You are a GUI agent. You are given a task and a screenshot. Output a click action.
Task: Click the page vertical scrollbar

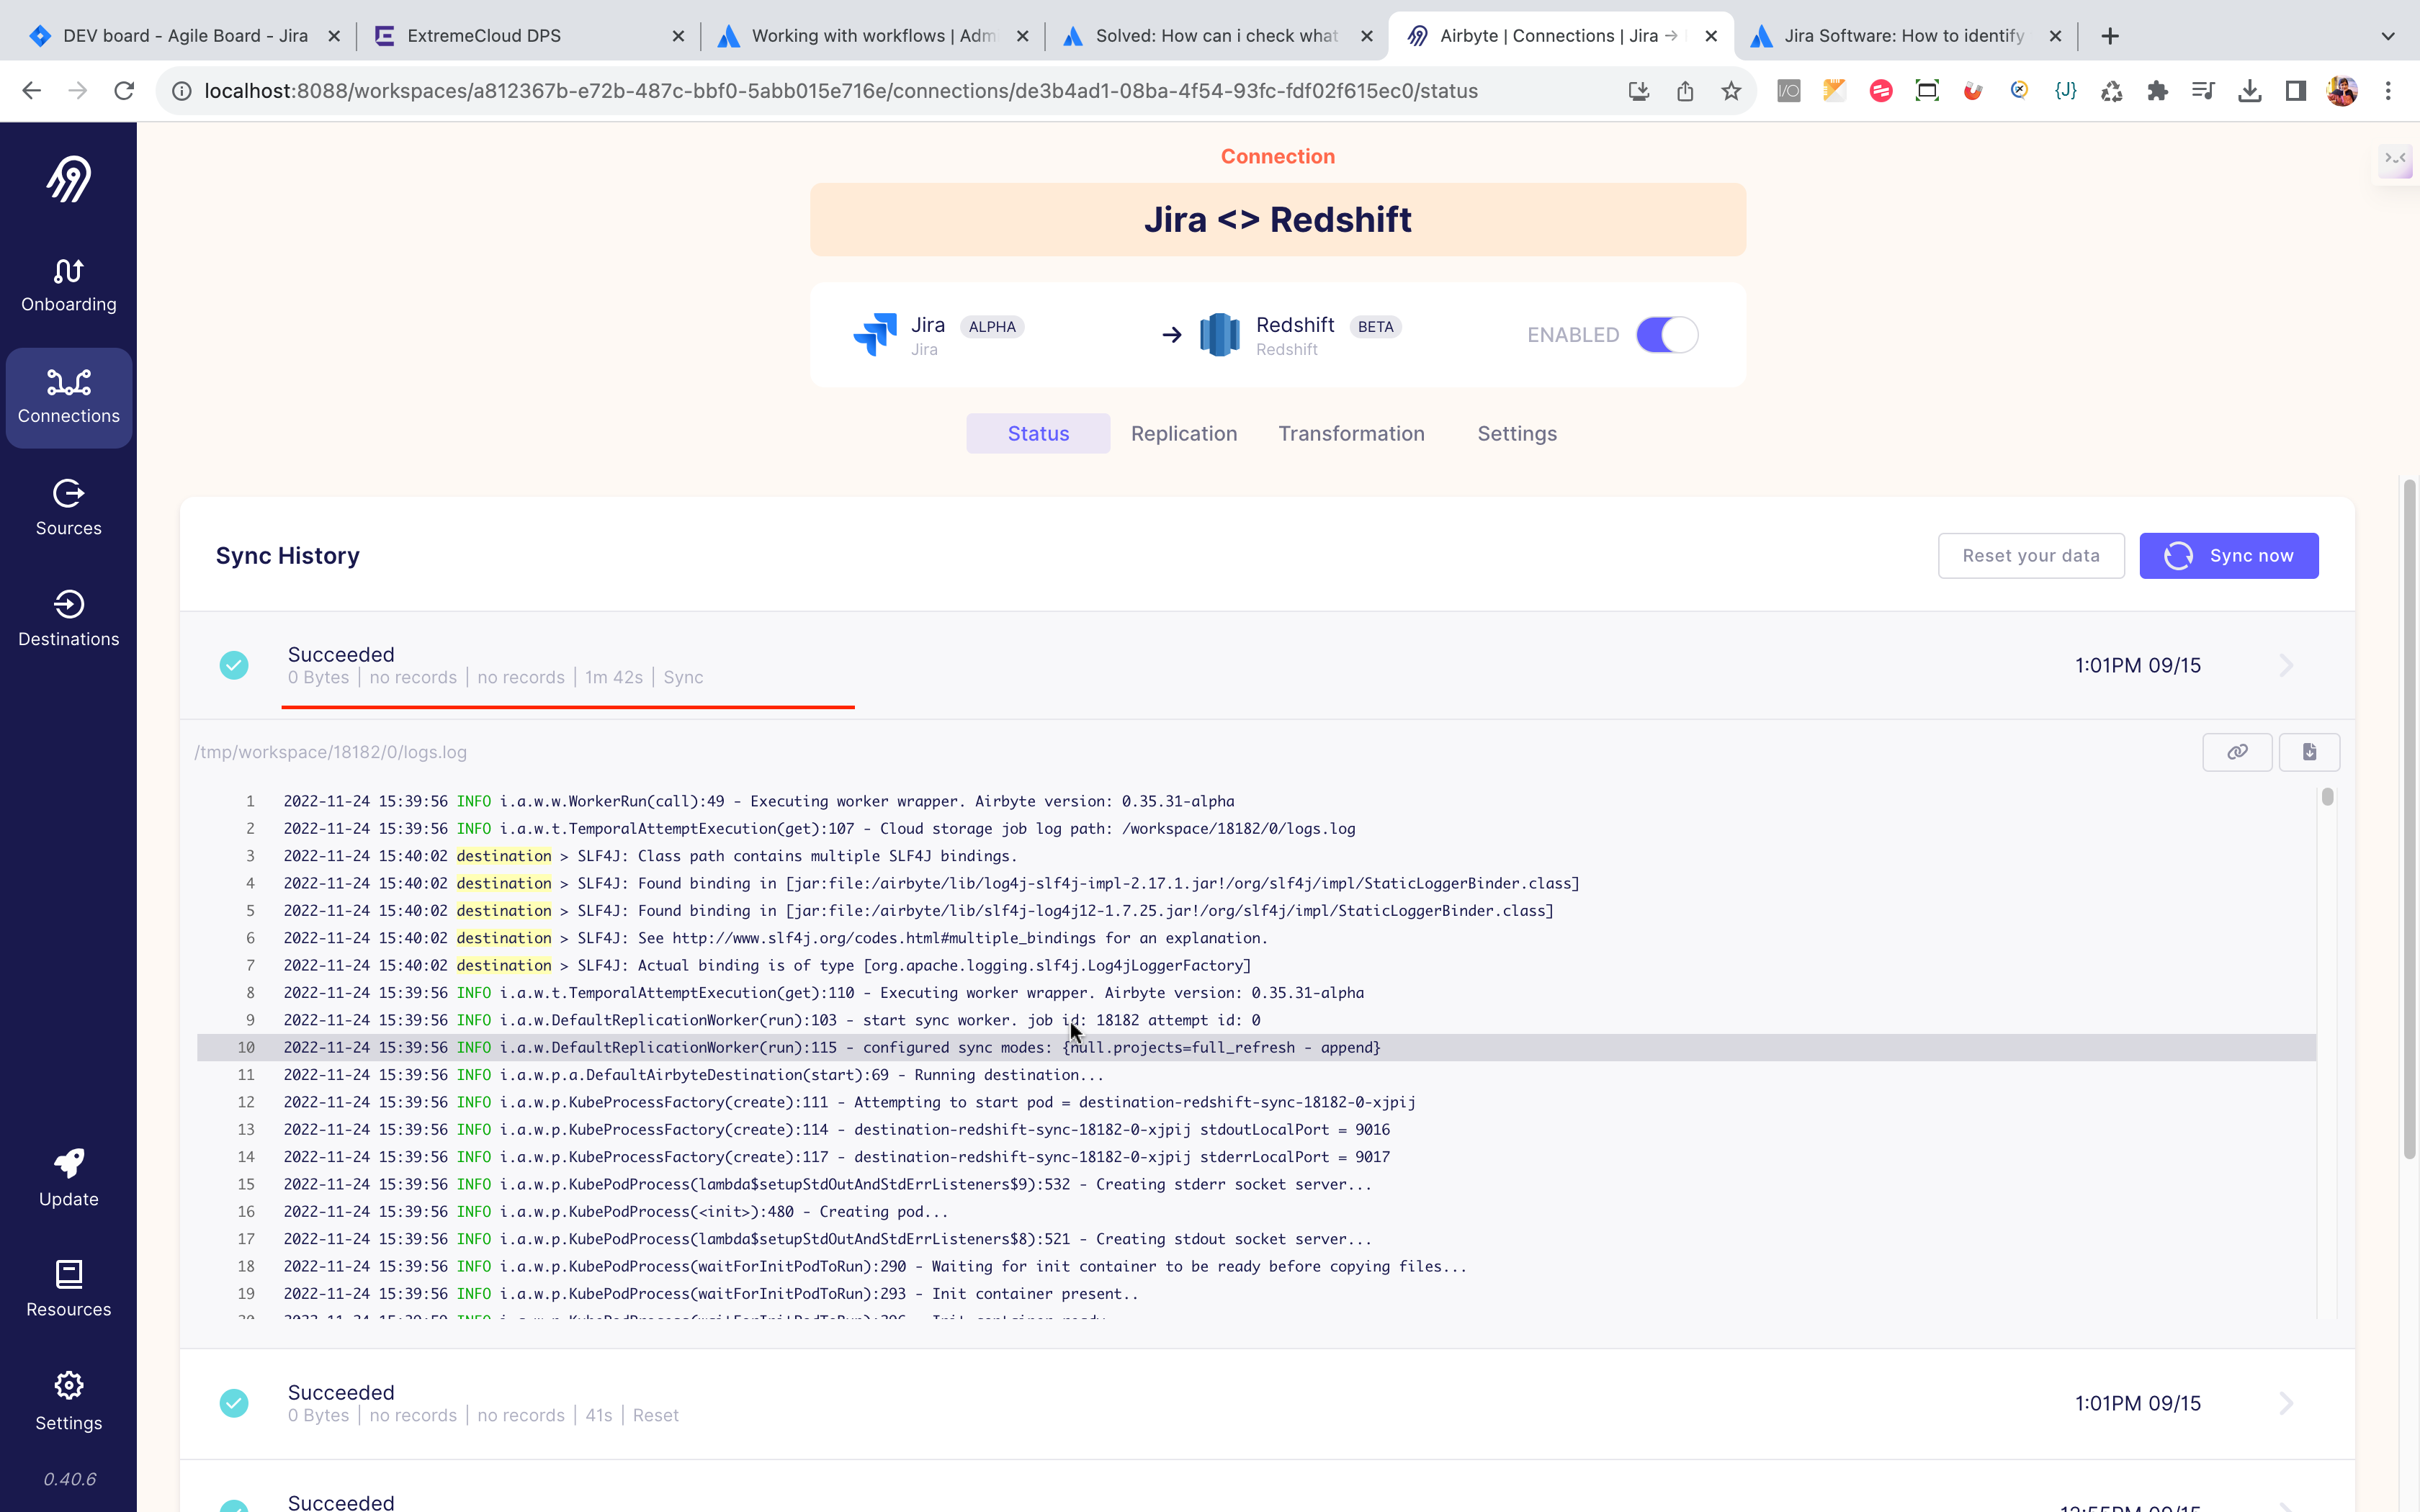coord(2409,818)
